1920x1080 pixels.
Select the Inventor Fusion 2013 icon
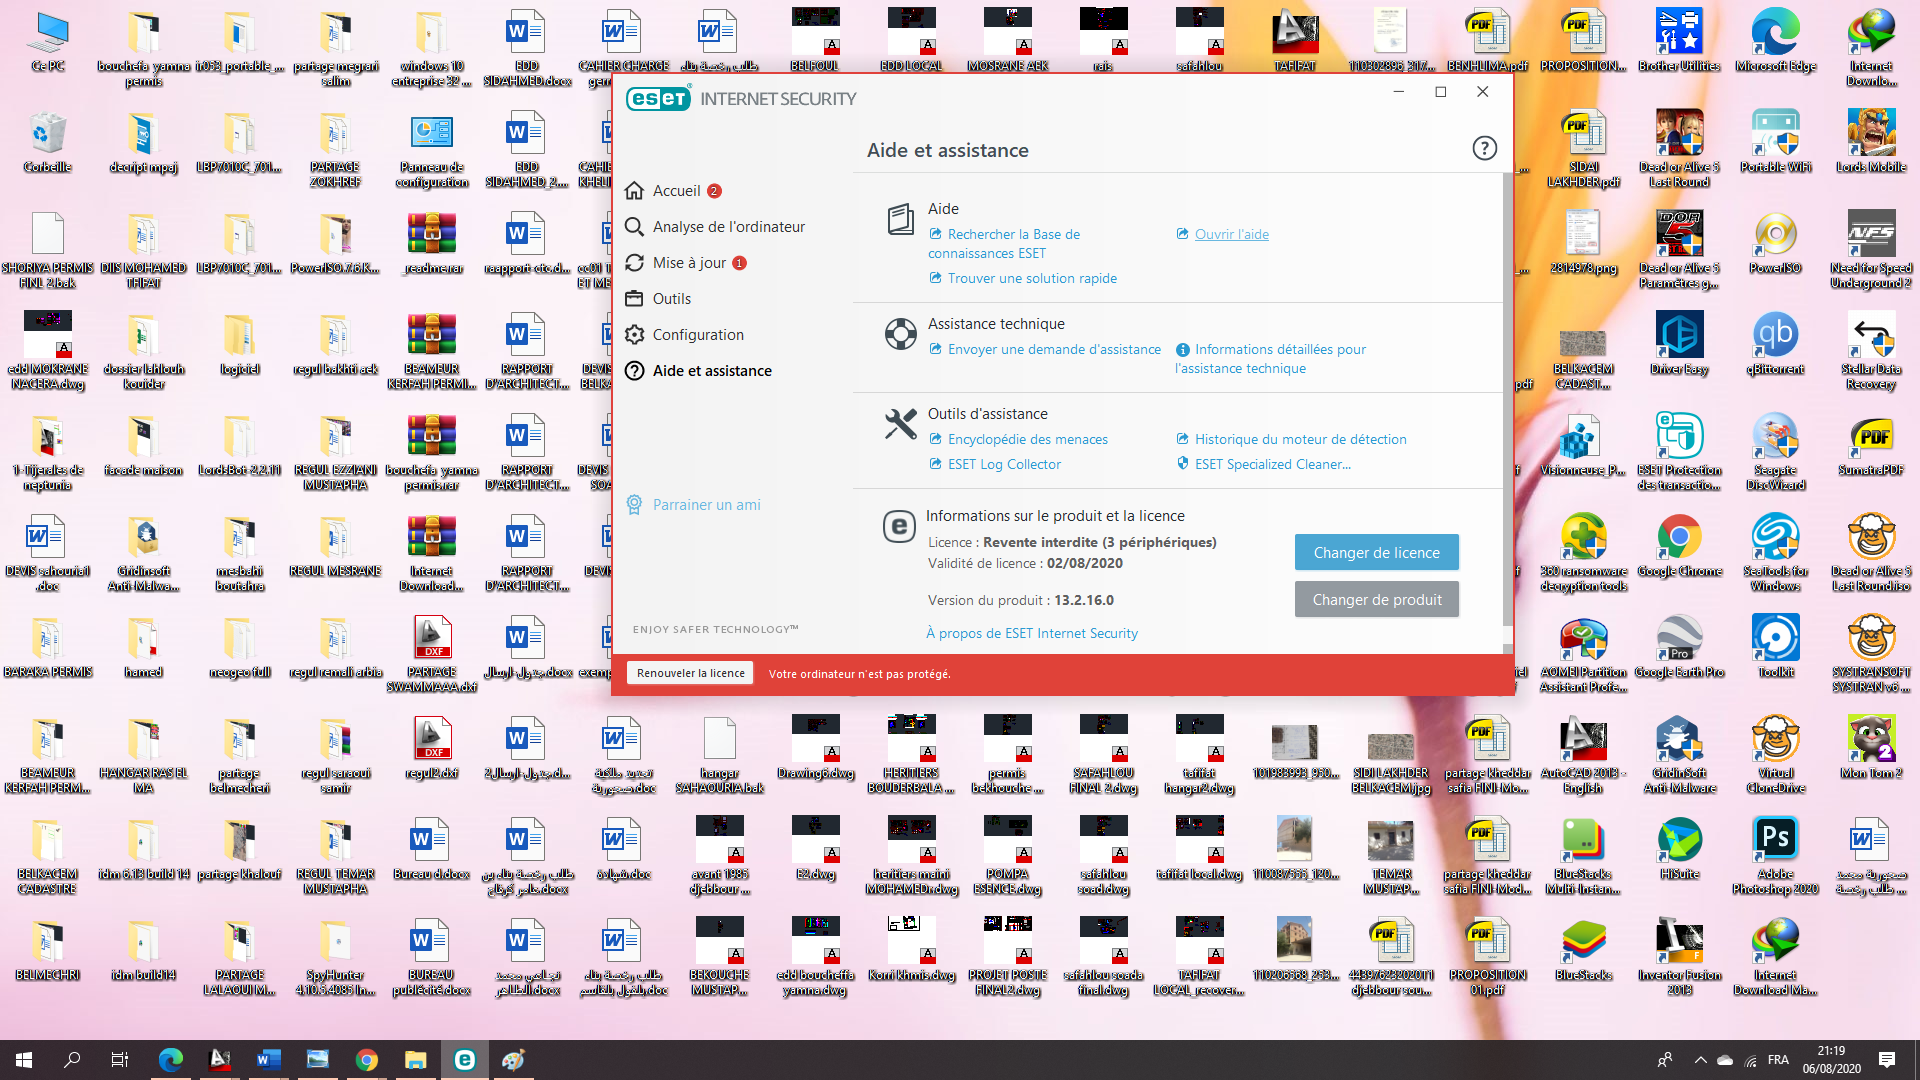click(1679, 957)
